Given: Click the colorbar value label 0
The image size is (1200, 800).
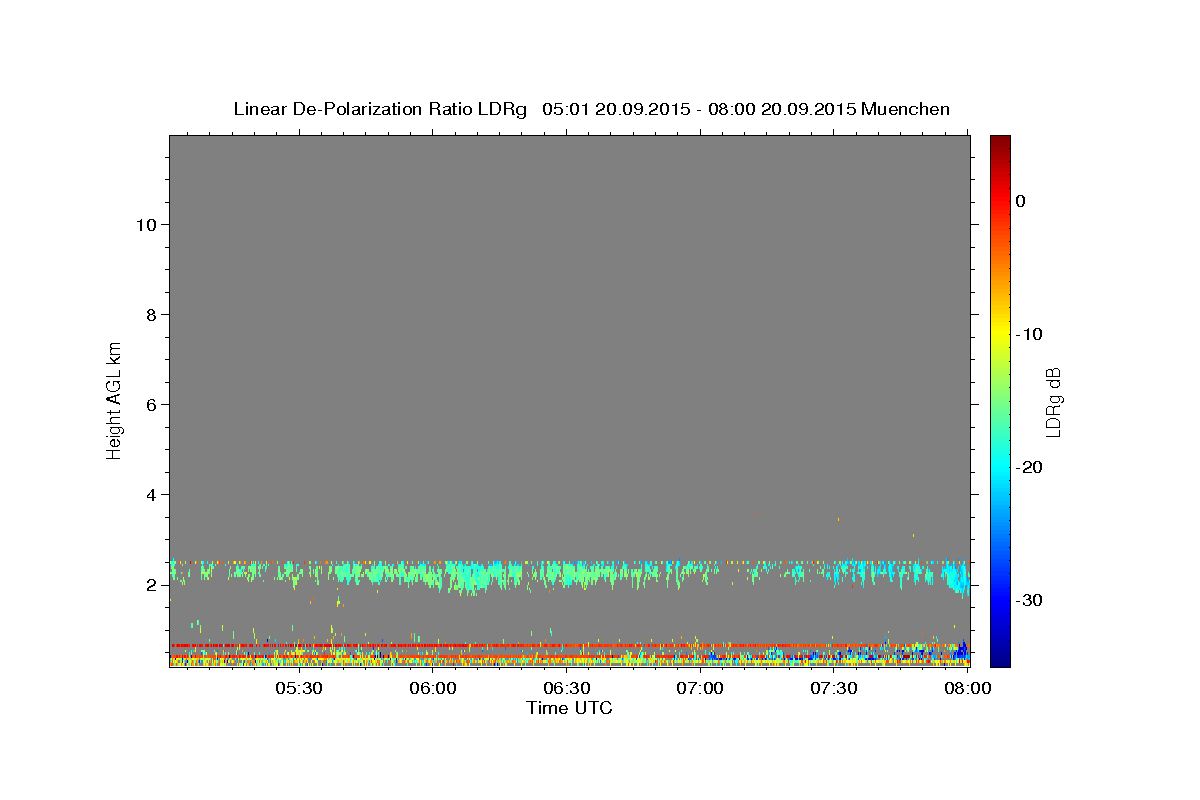Looking at the screenshot, I should tap(1020, 201).
